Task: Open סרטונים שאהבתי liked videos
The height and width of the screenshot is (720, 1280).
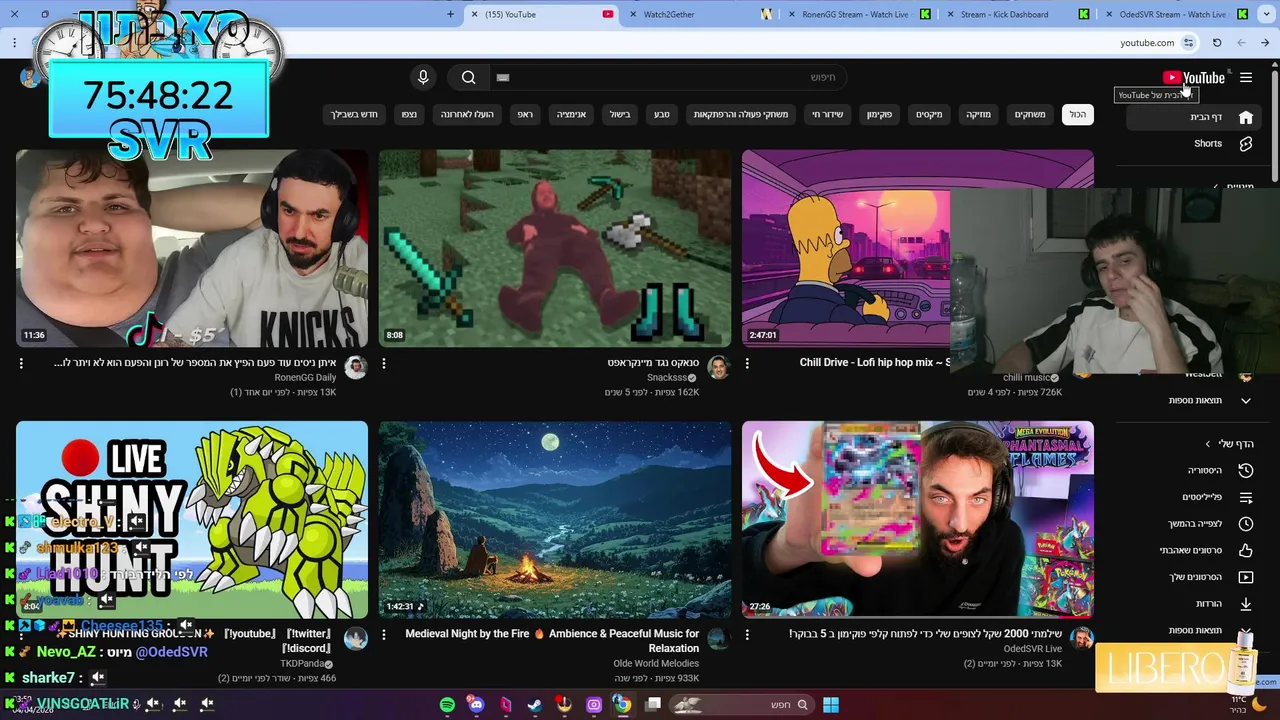Action: [1196, 550]
